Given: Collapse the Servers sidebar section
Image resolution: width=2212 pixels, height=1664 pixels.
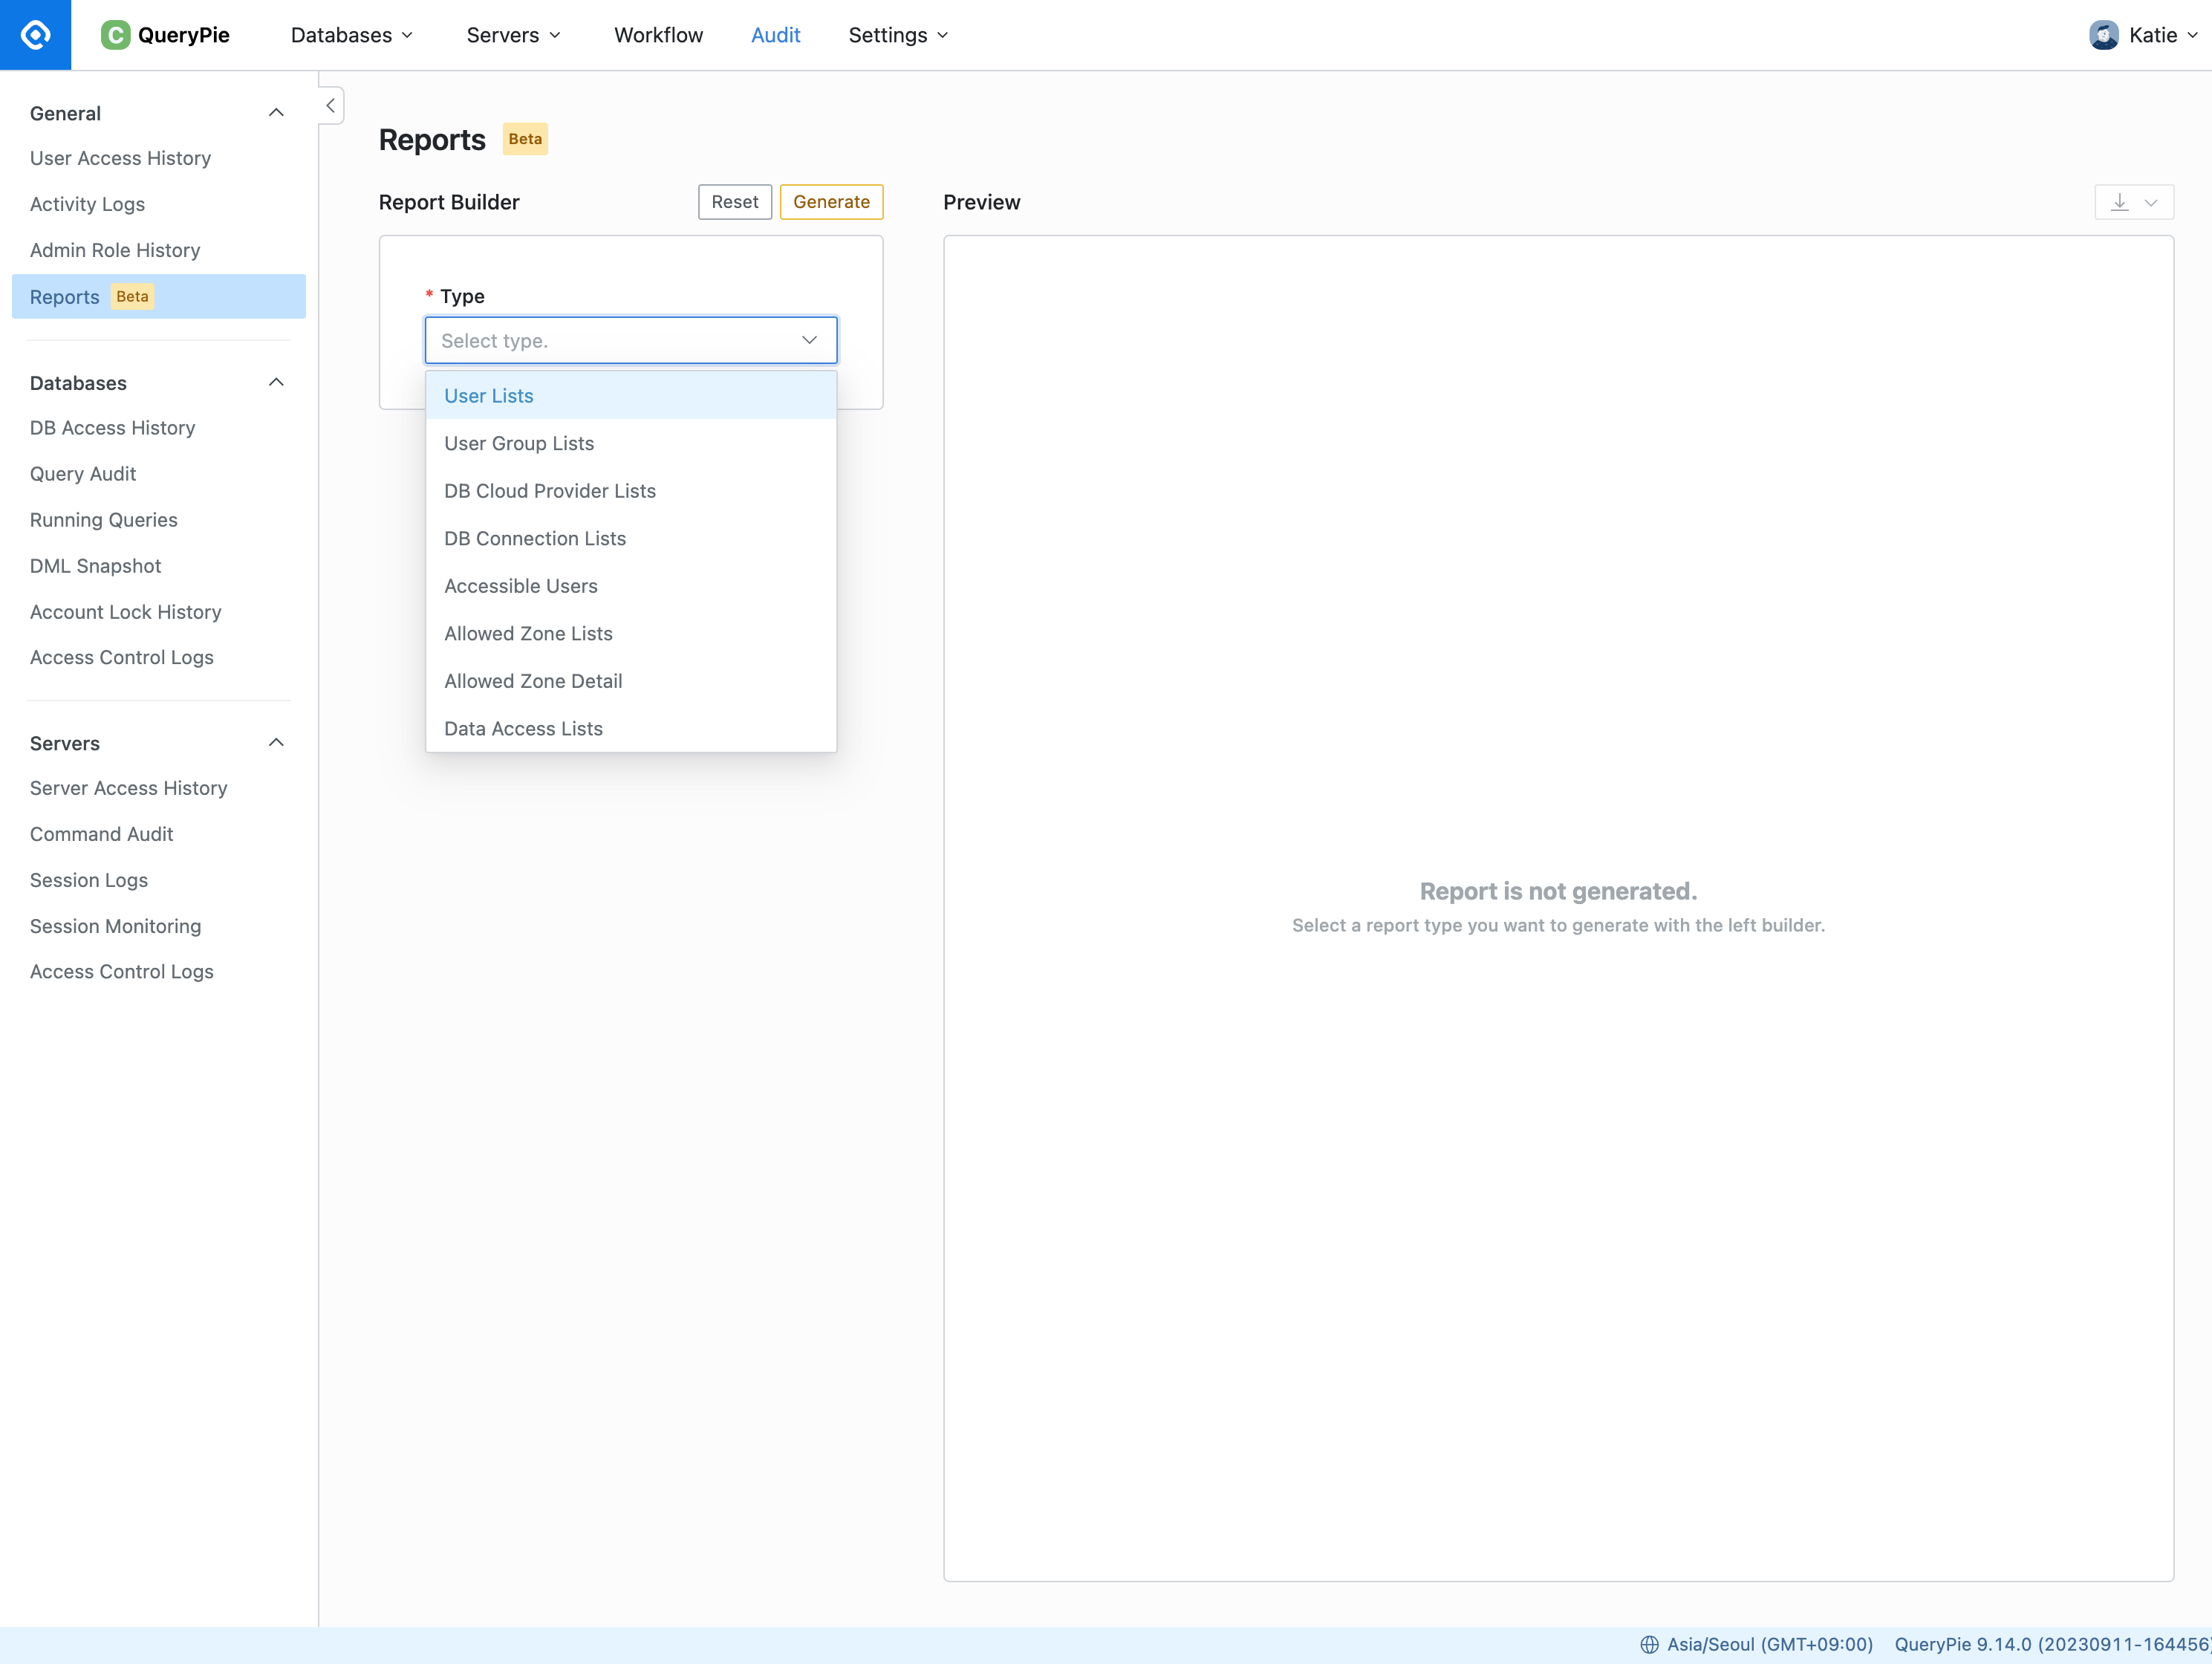Looking at the screenshot, I should click(277, 743).
